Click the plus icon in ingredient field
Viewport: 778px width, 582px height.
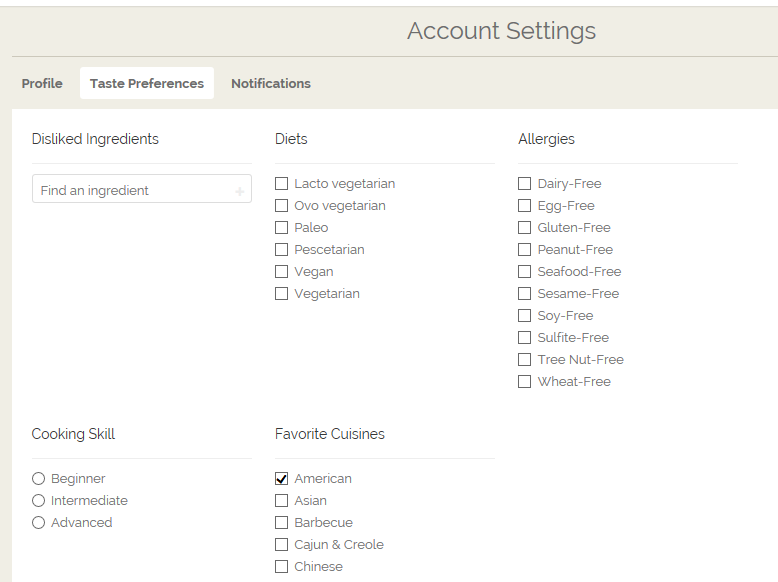239,190
